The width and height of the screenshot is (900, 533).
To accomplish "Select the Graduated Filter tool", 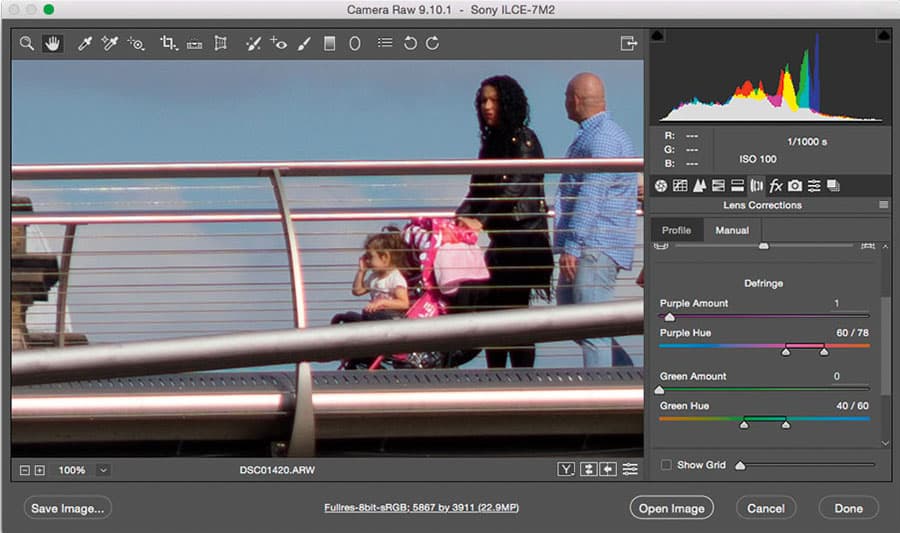I will click(x=329, y=43).
